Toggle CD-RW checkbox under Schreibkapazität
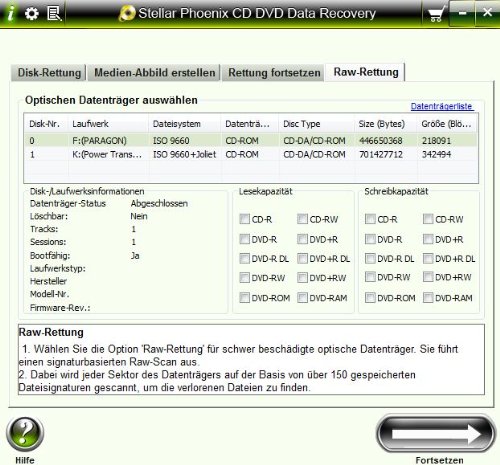Image resolution: width=500 pixels, height=465 pixels. click(x=428, y=219)
